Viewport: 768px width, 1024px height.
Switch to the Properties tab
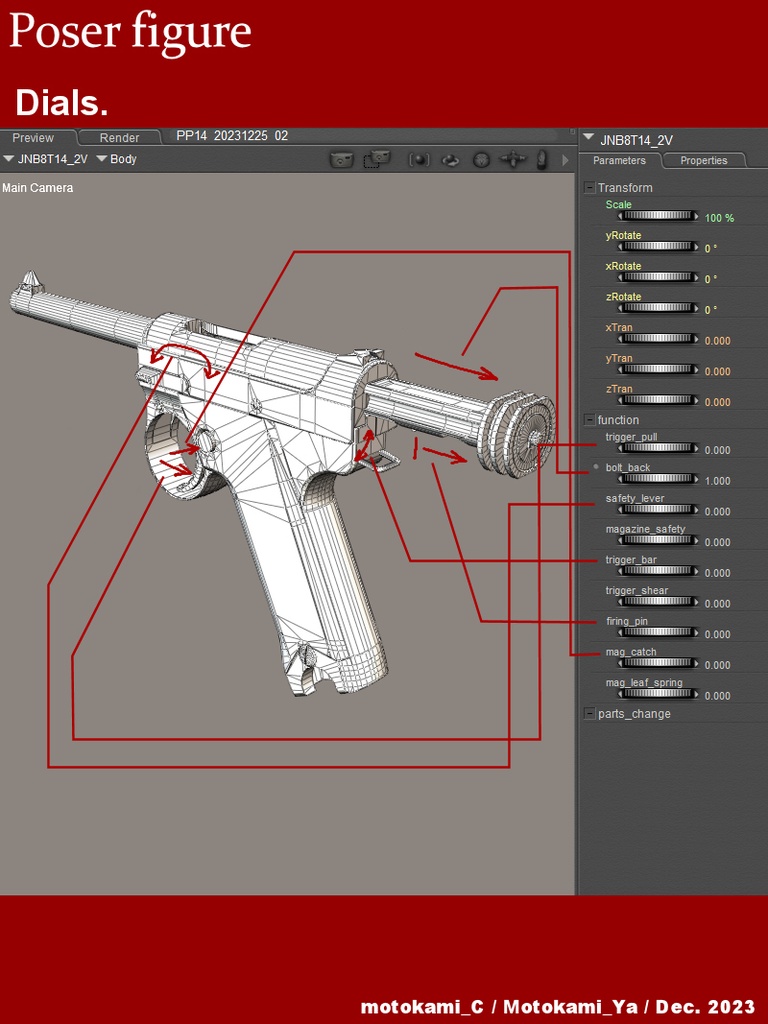pyautogui.click(x=703, y=160)
